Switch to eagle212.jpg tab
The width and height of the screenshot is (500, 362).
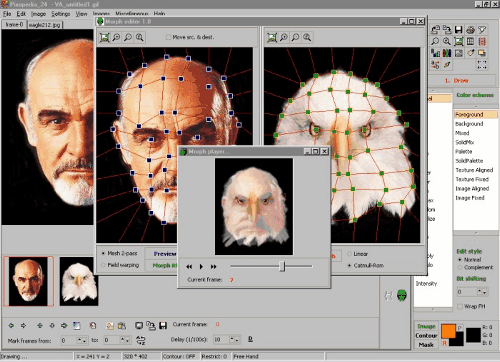(45, 25)
